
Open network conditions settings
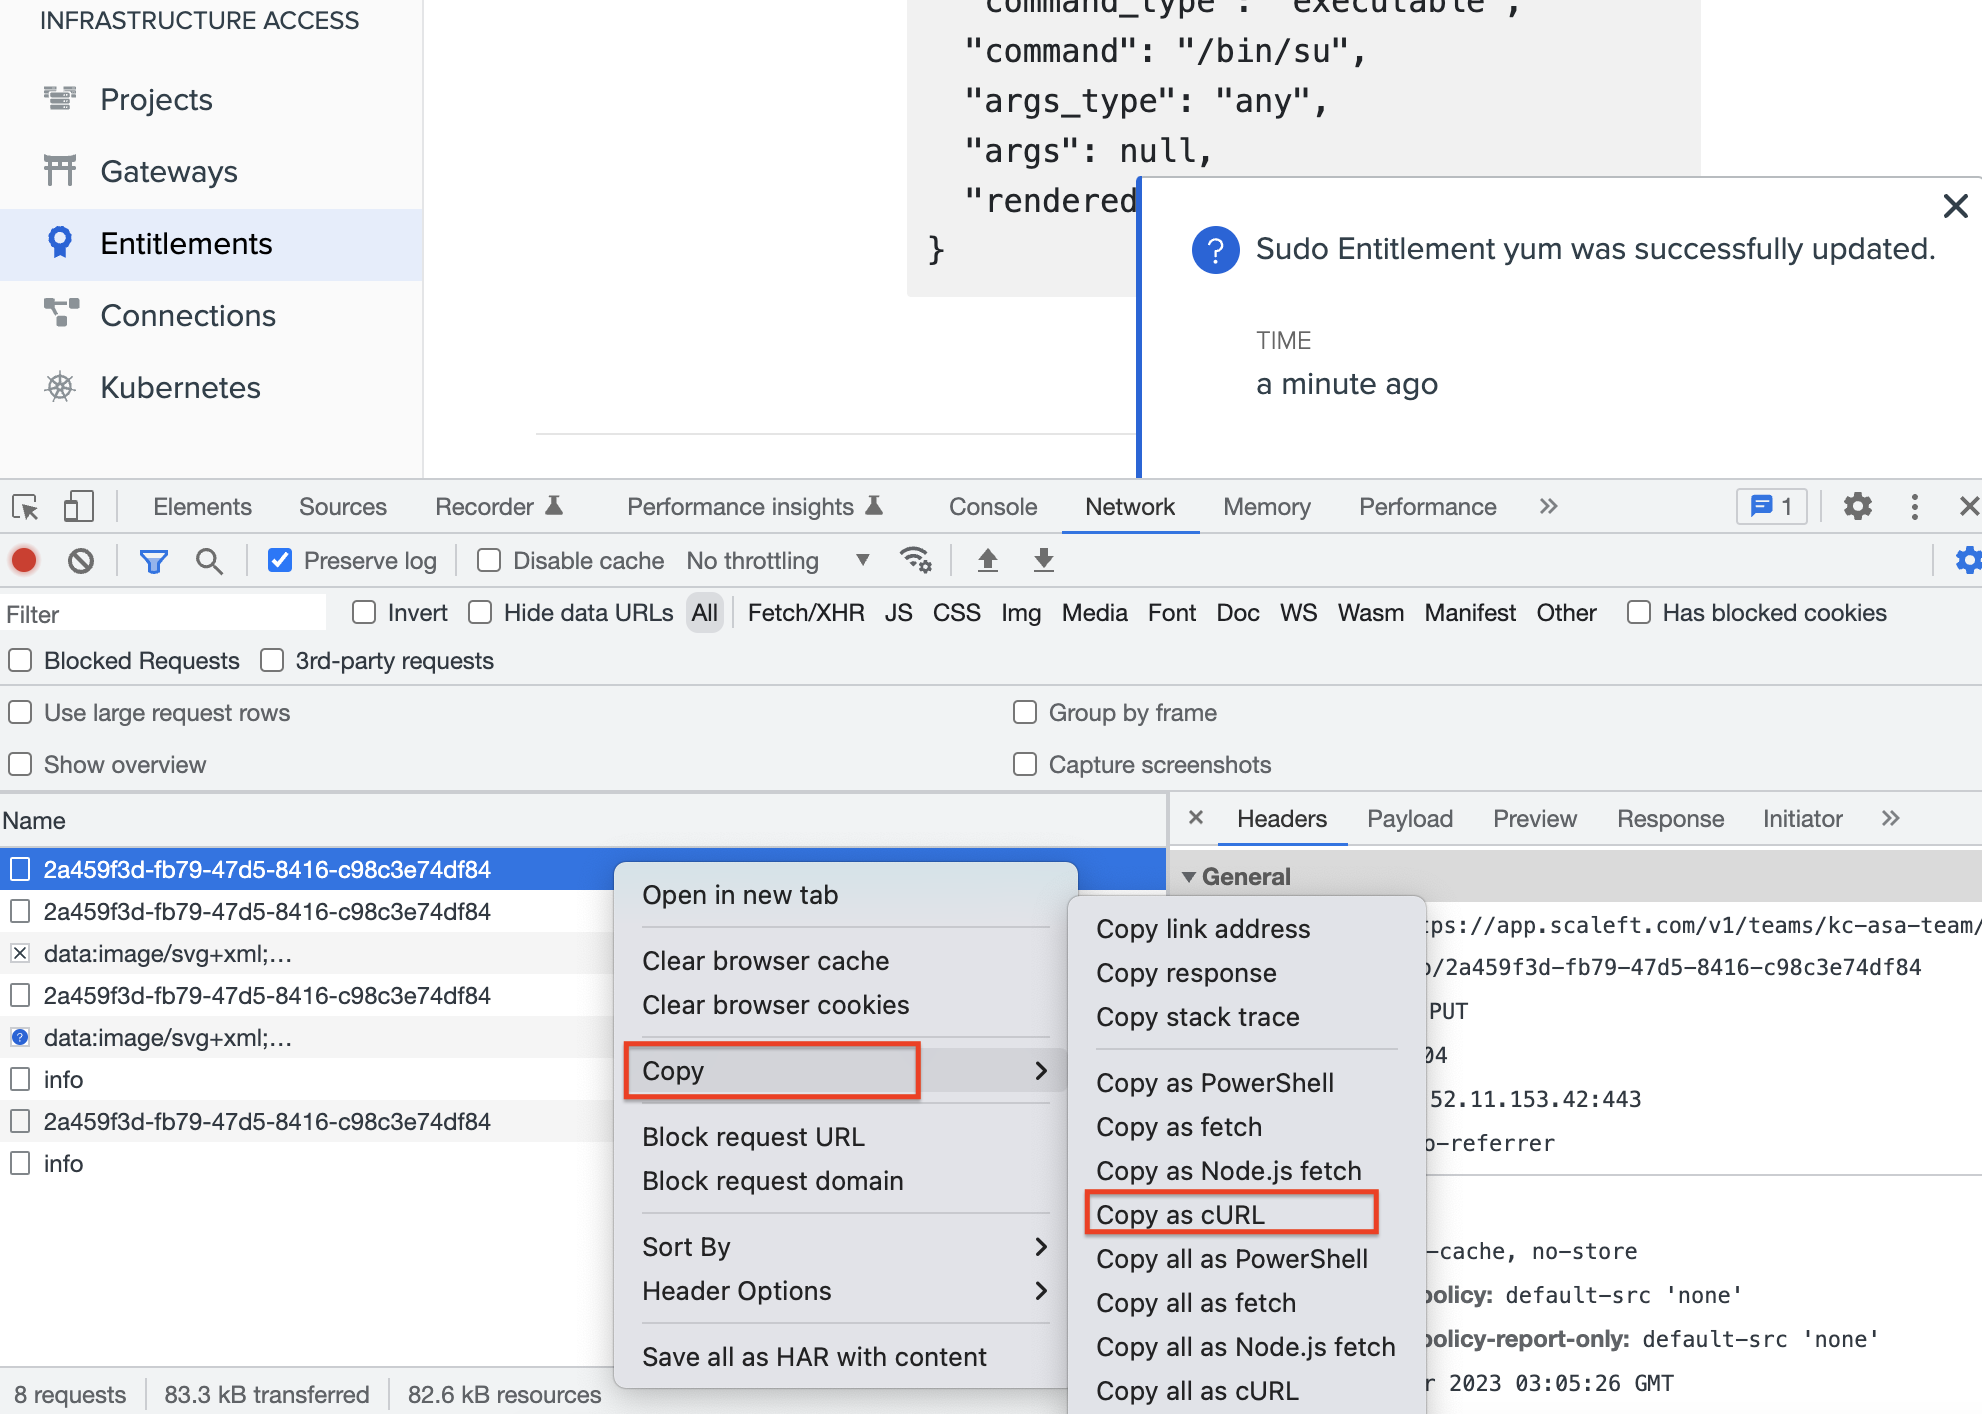coord(916,560)
